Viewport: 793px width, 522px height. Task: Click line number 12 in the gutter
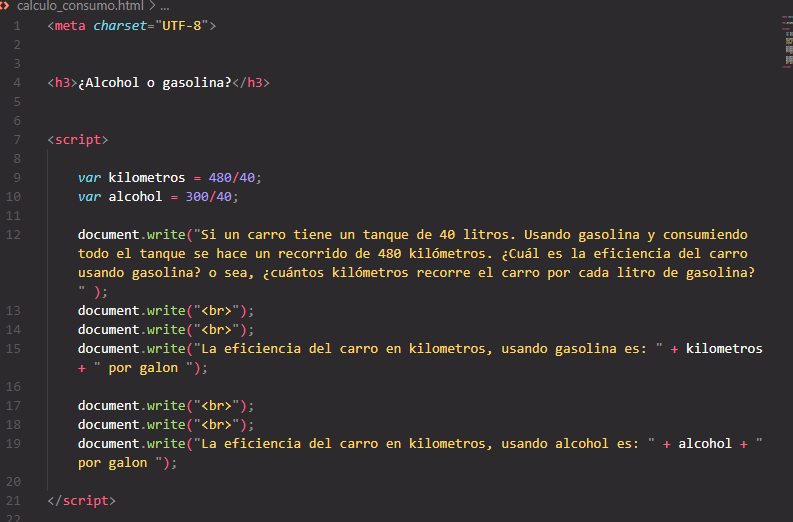click(13, 235)
